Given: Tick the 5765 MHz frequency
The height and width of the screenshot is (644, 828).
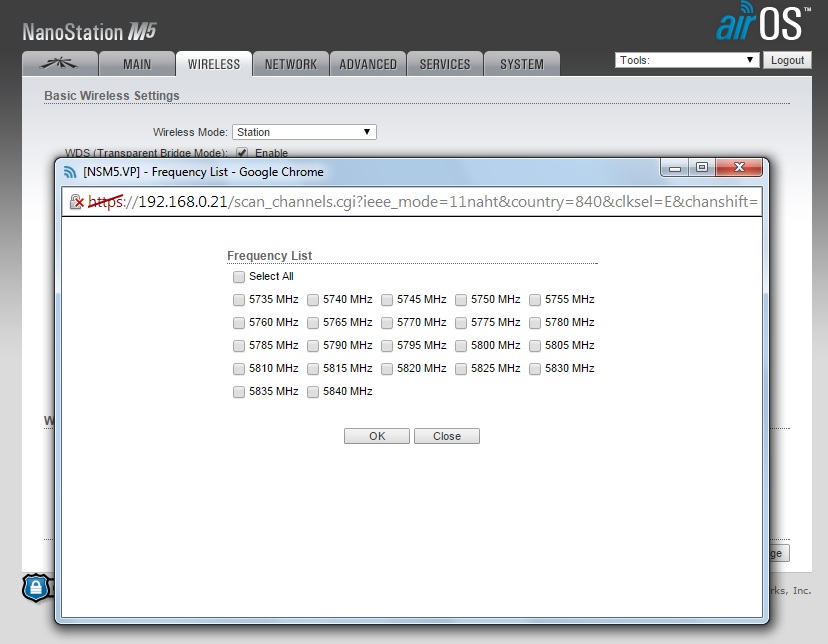Looking at the screenshot, I should [313, 323].
